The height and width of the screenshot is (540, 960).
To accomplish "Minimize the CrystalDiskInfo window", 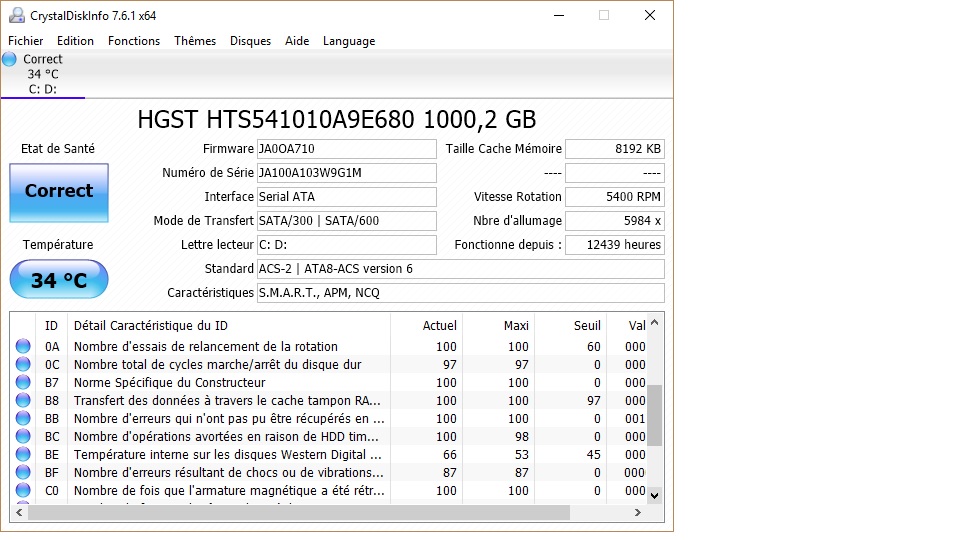I will click(x=559, y=15).
